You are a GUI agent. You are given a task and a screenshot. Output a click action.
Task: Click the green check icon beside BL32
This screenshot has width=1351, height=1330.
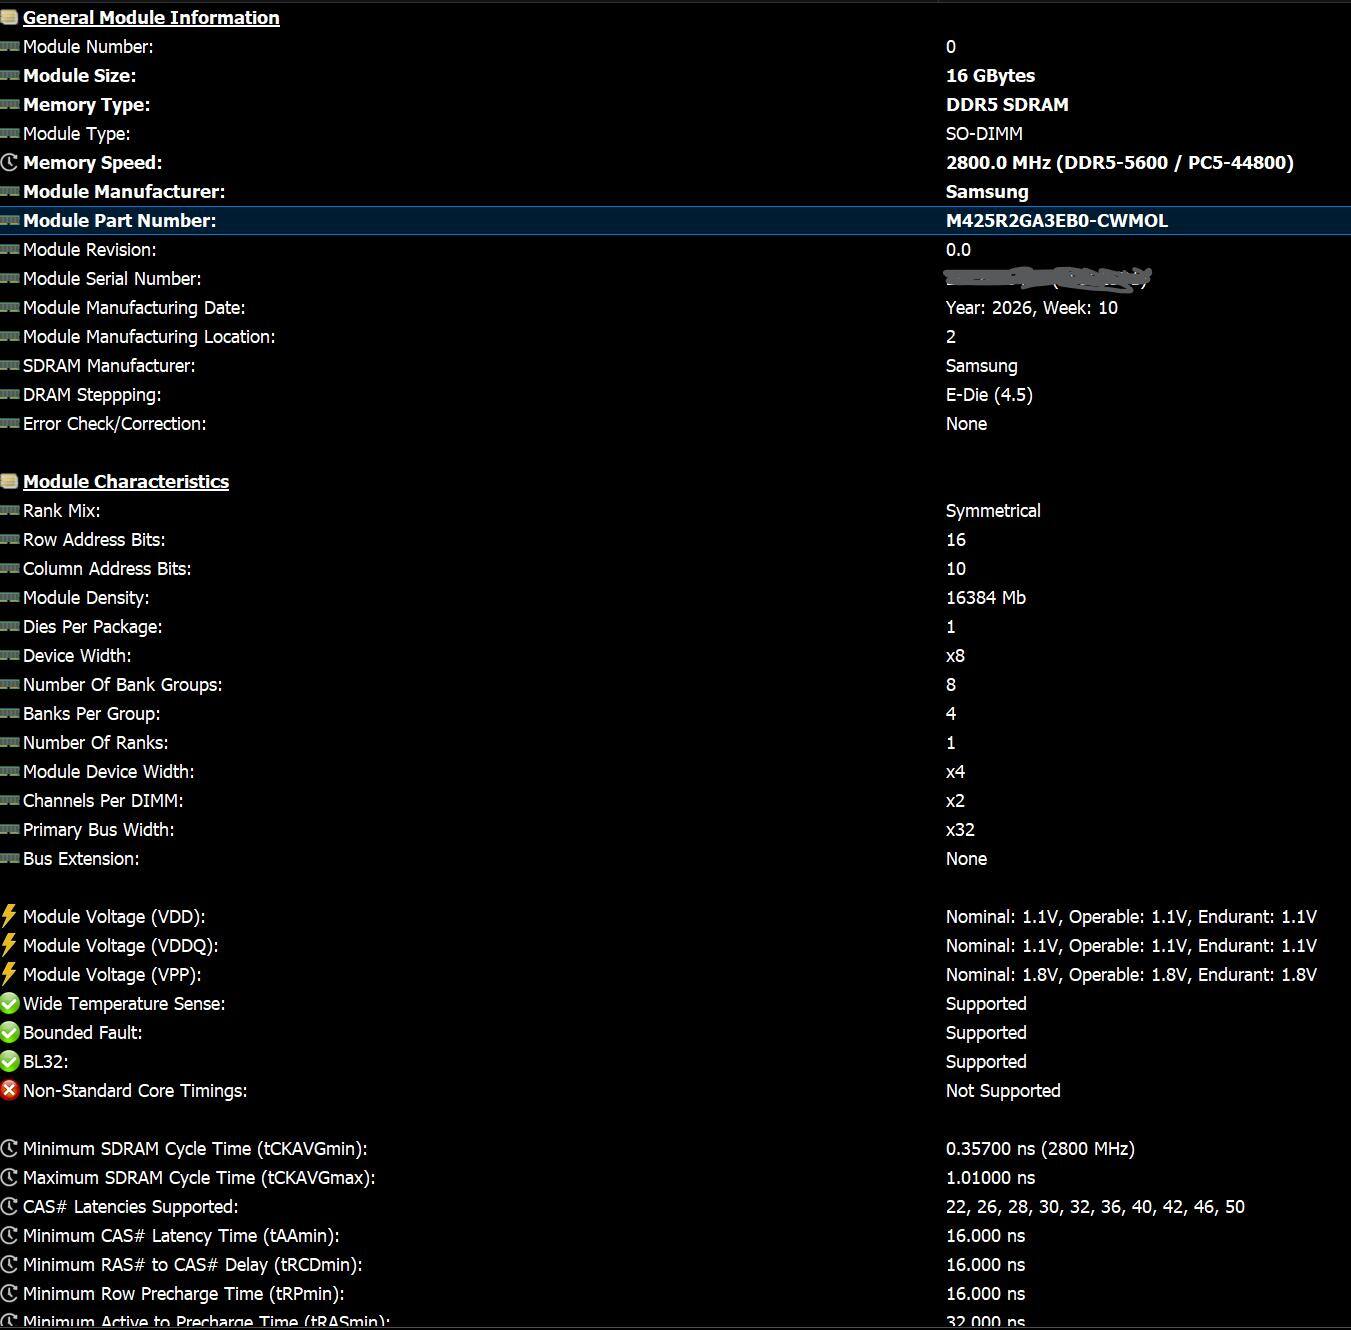(9, 1061)
